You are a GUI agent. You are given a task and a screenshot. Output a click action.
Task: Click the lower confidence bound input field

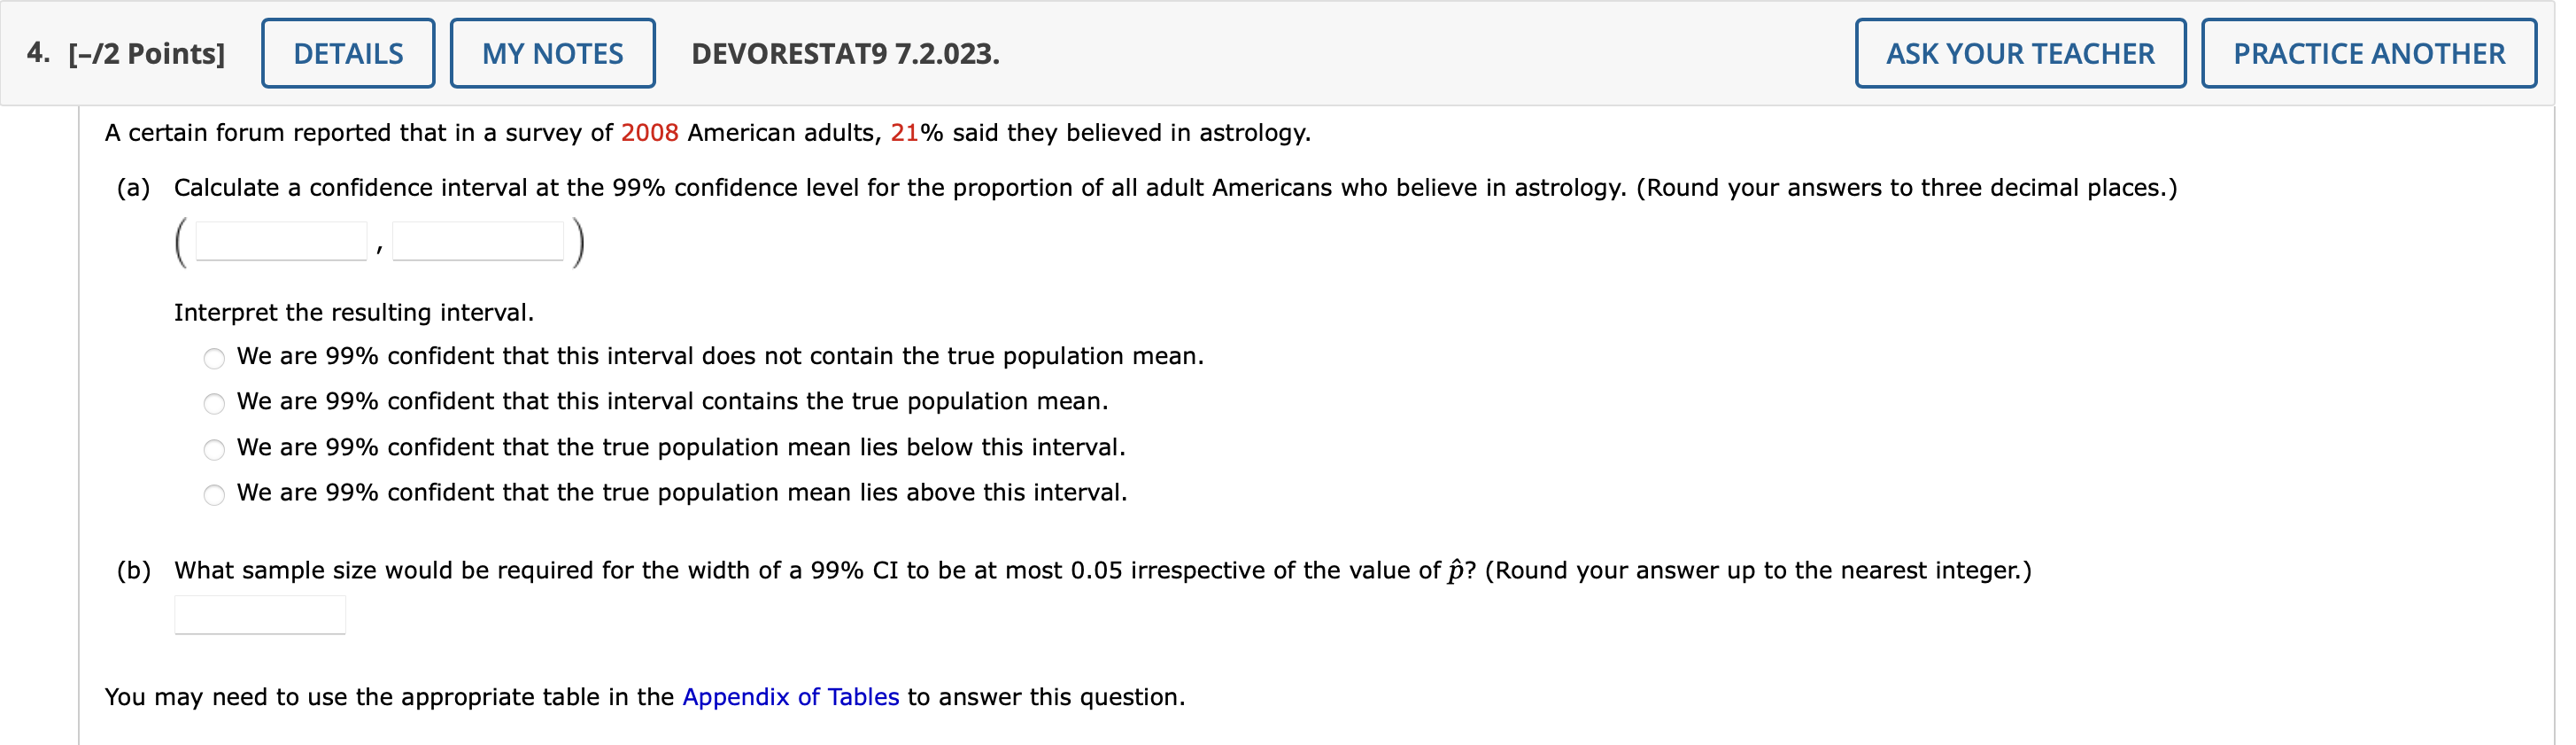tap(281, 240)
